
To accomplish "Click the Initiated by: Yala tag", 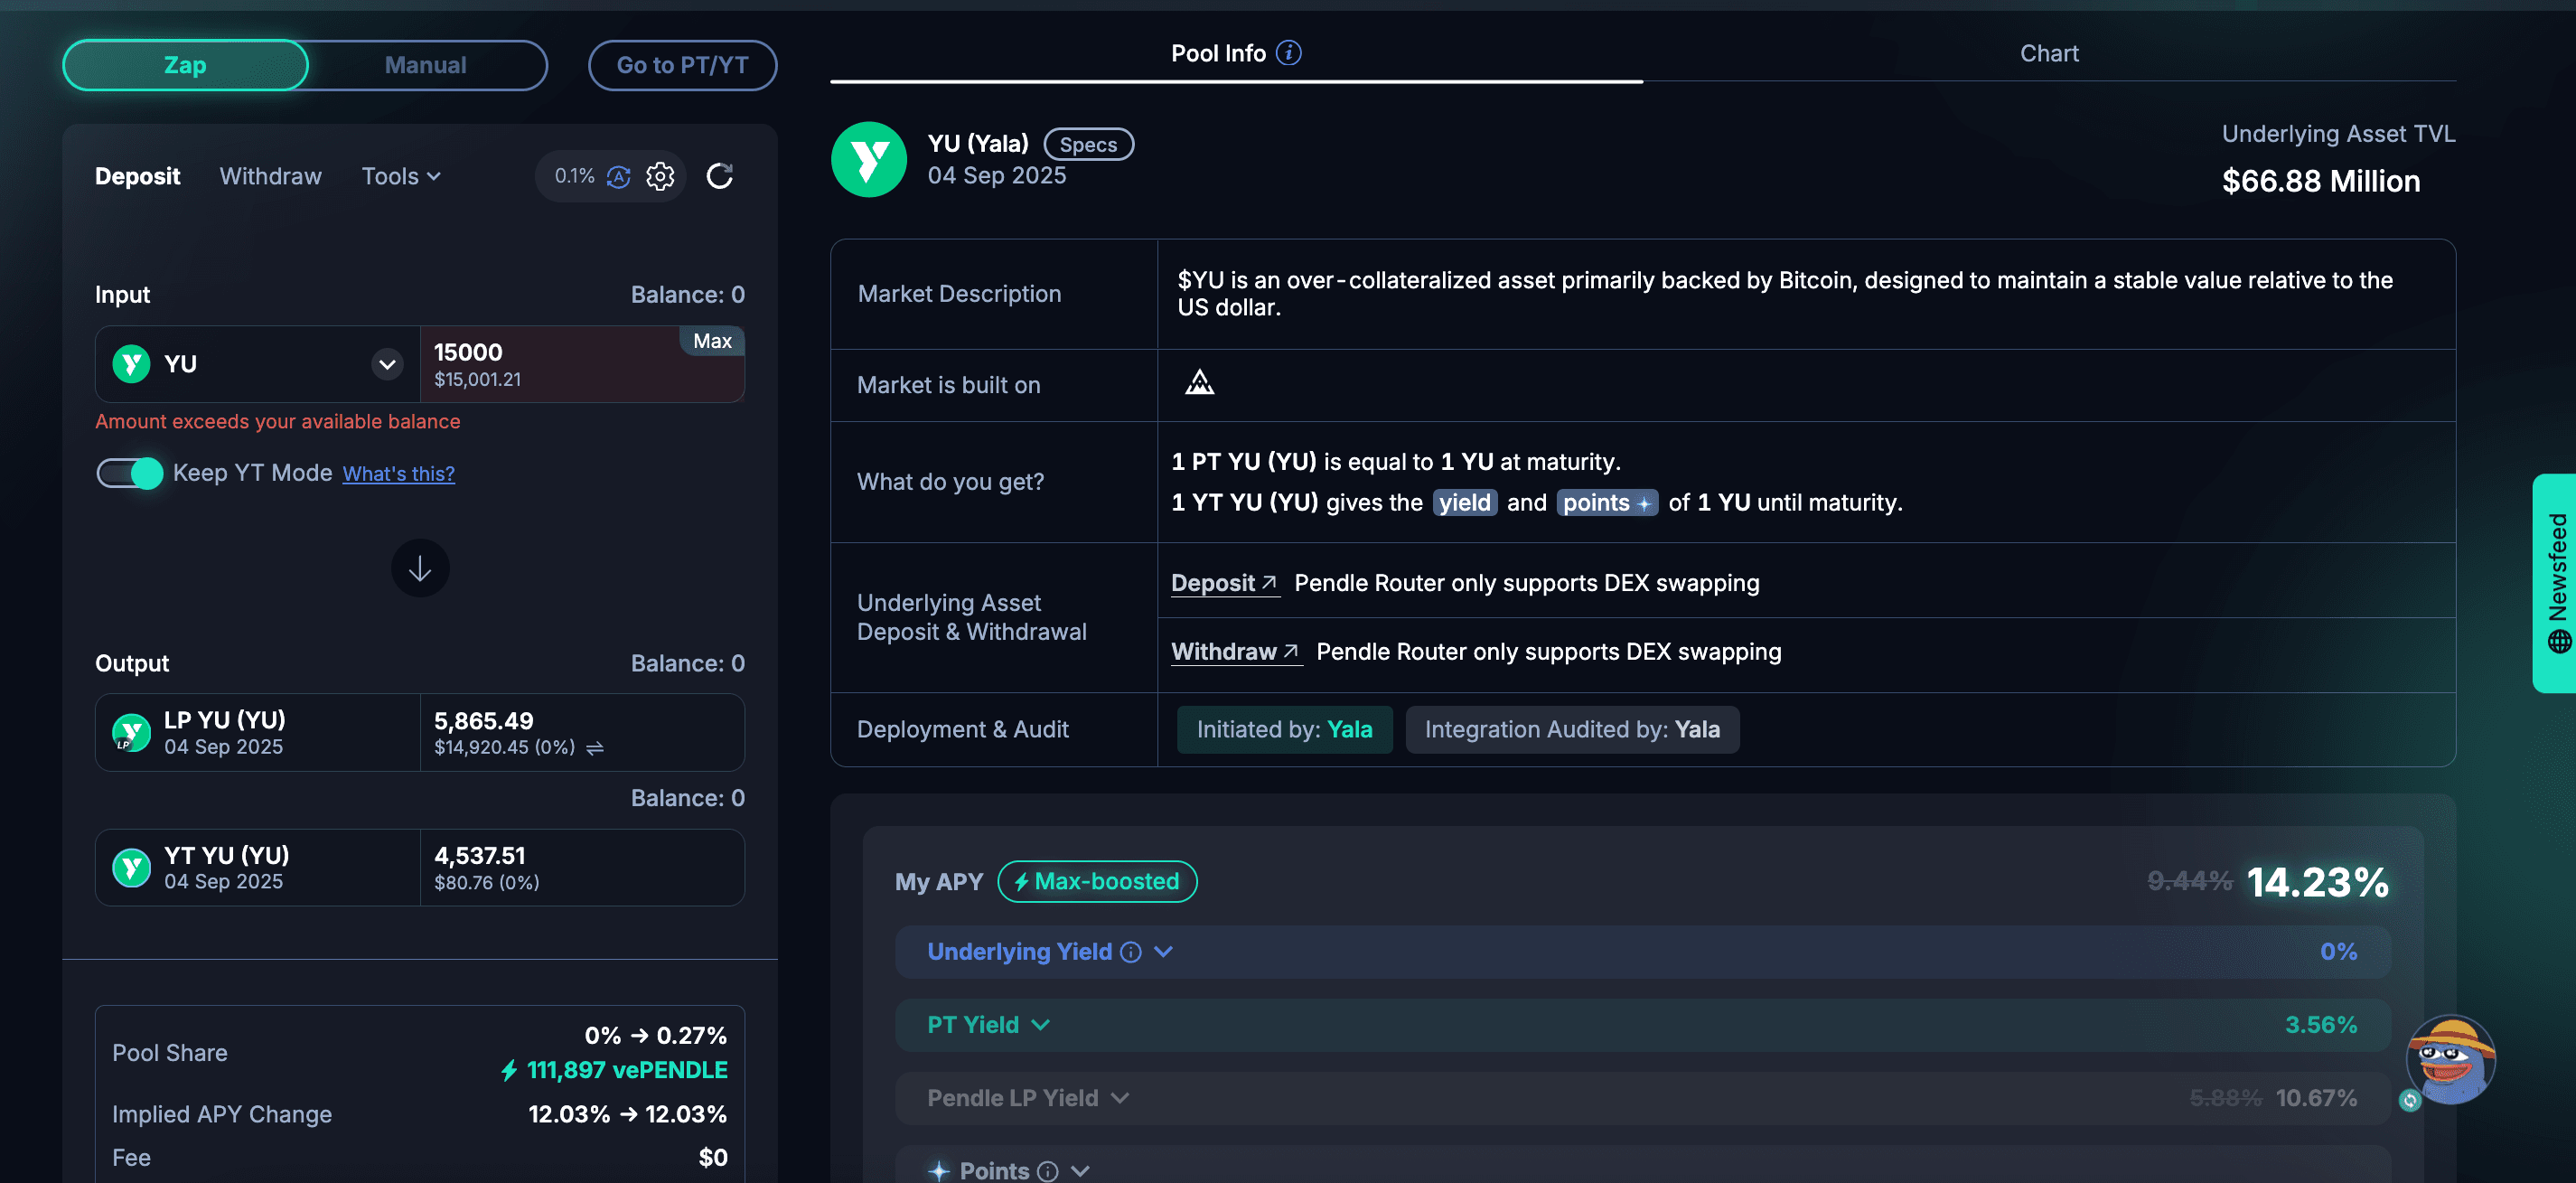I will point(1284,730).
